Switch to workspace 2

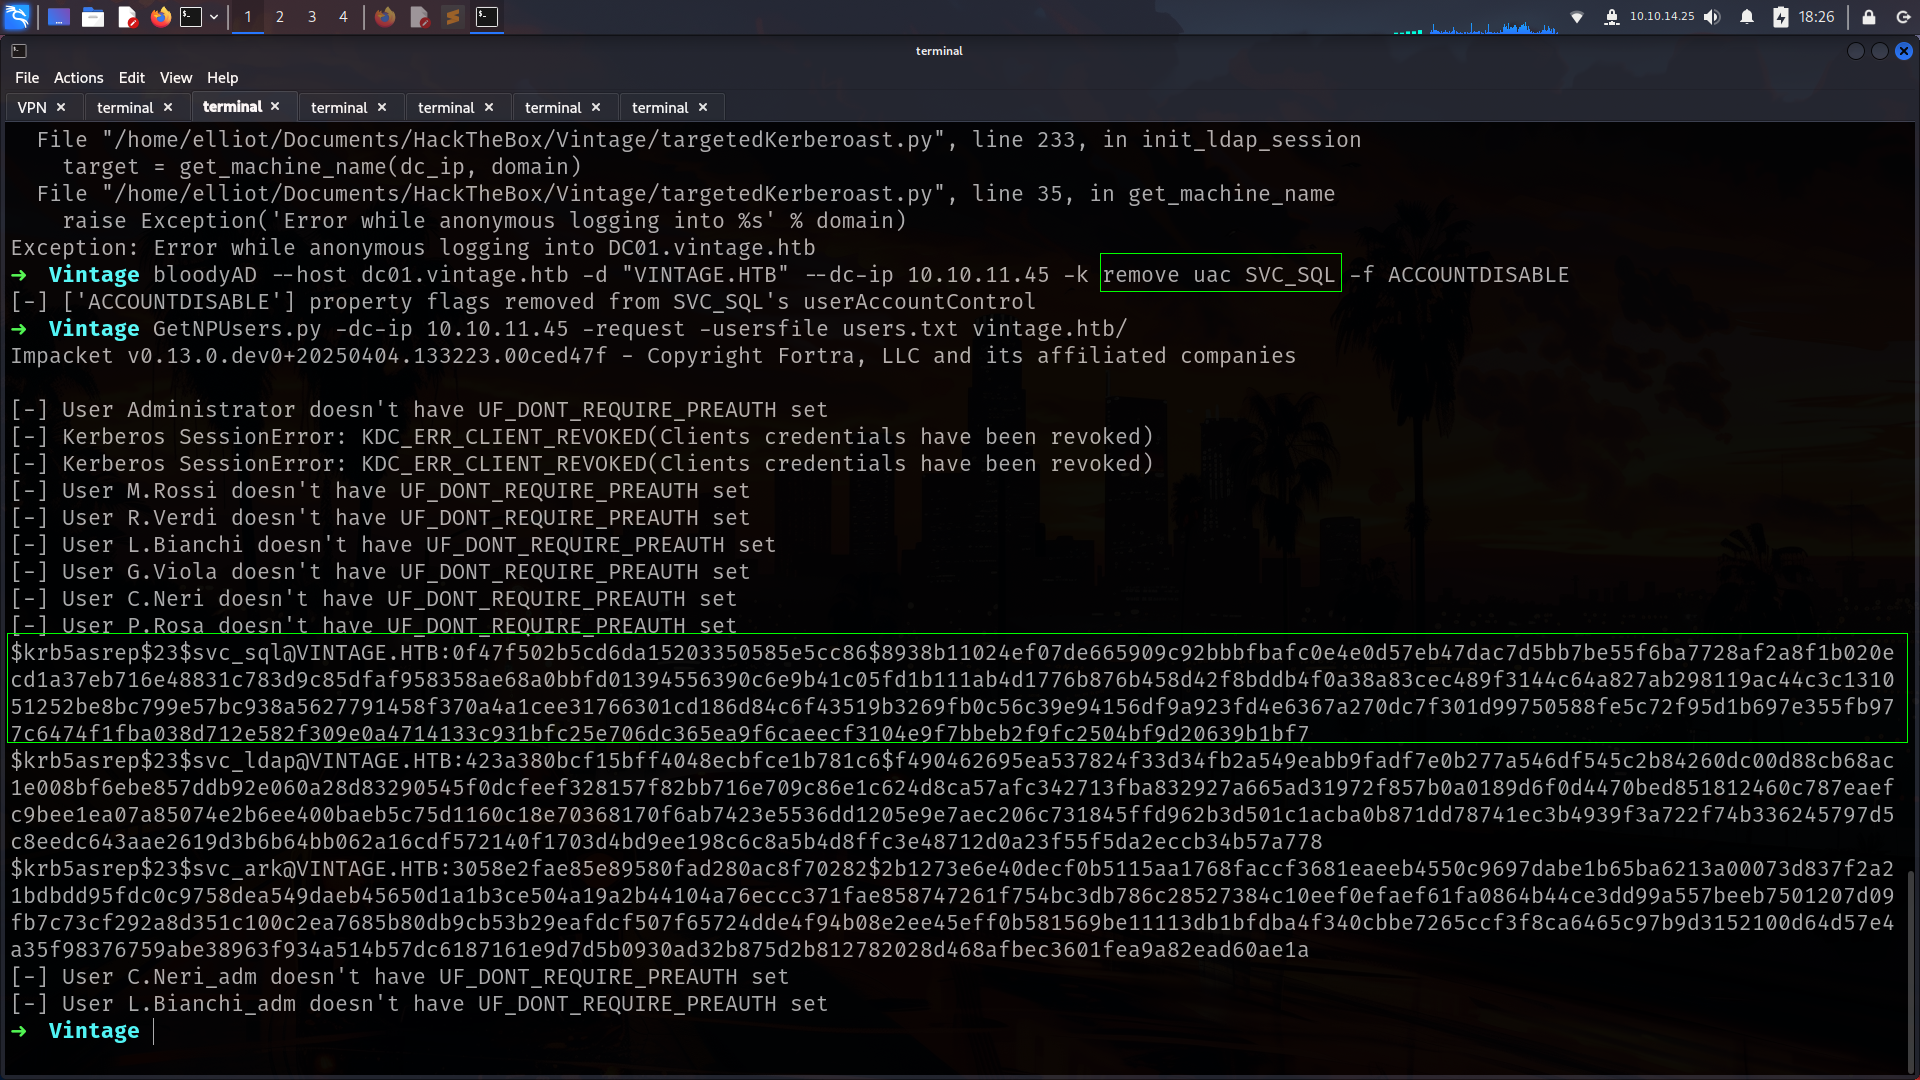tap(280, 17)
